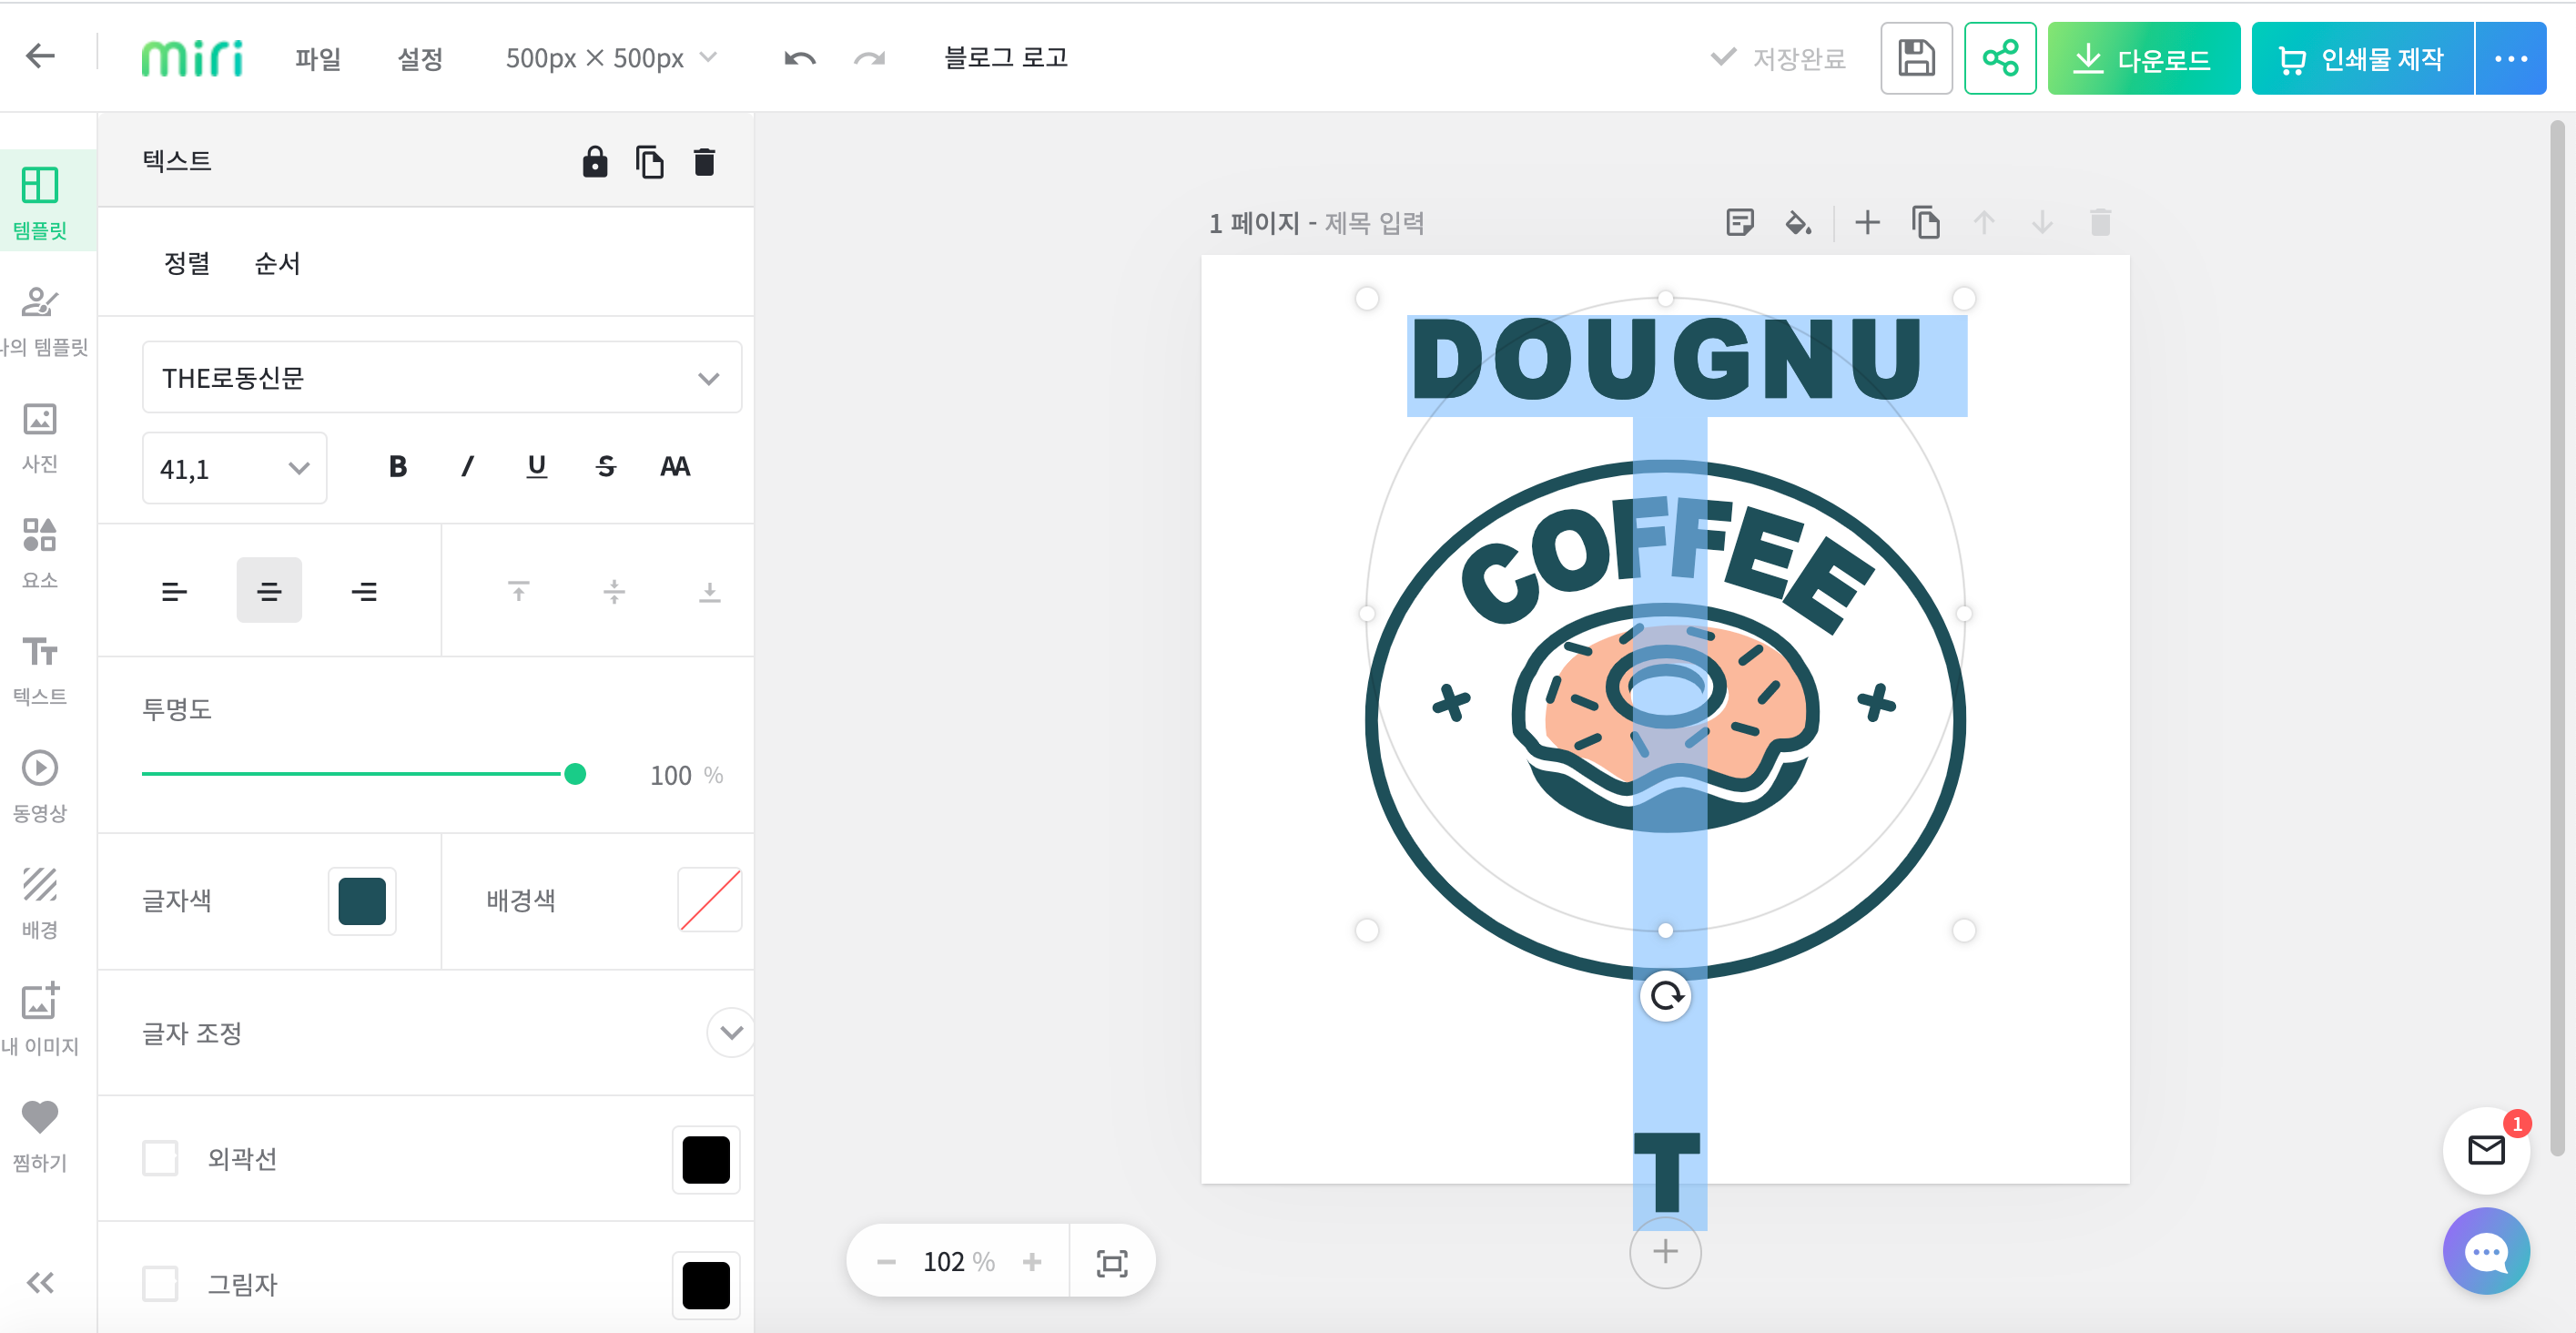Open the 파일 menu
This screenshot has height=1333, width=2576.
(318, 58)
